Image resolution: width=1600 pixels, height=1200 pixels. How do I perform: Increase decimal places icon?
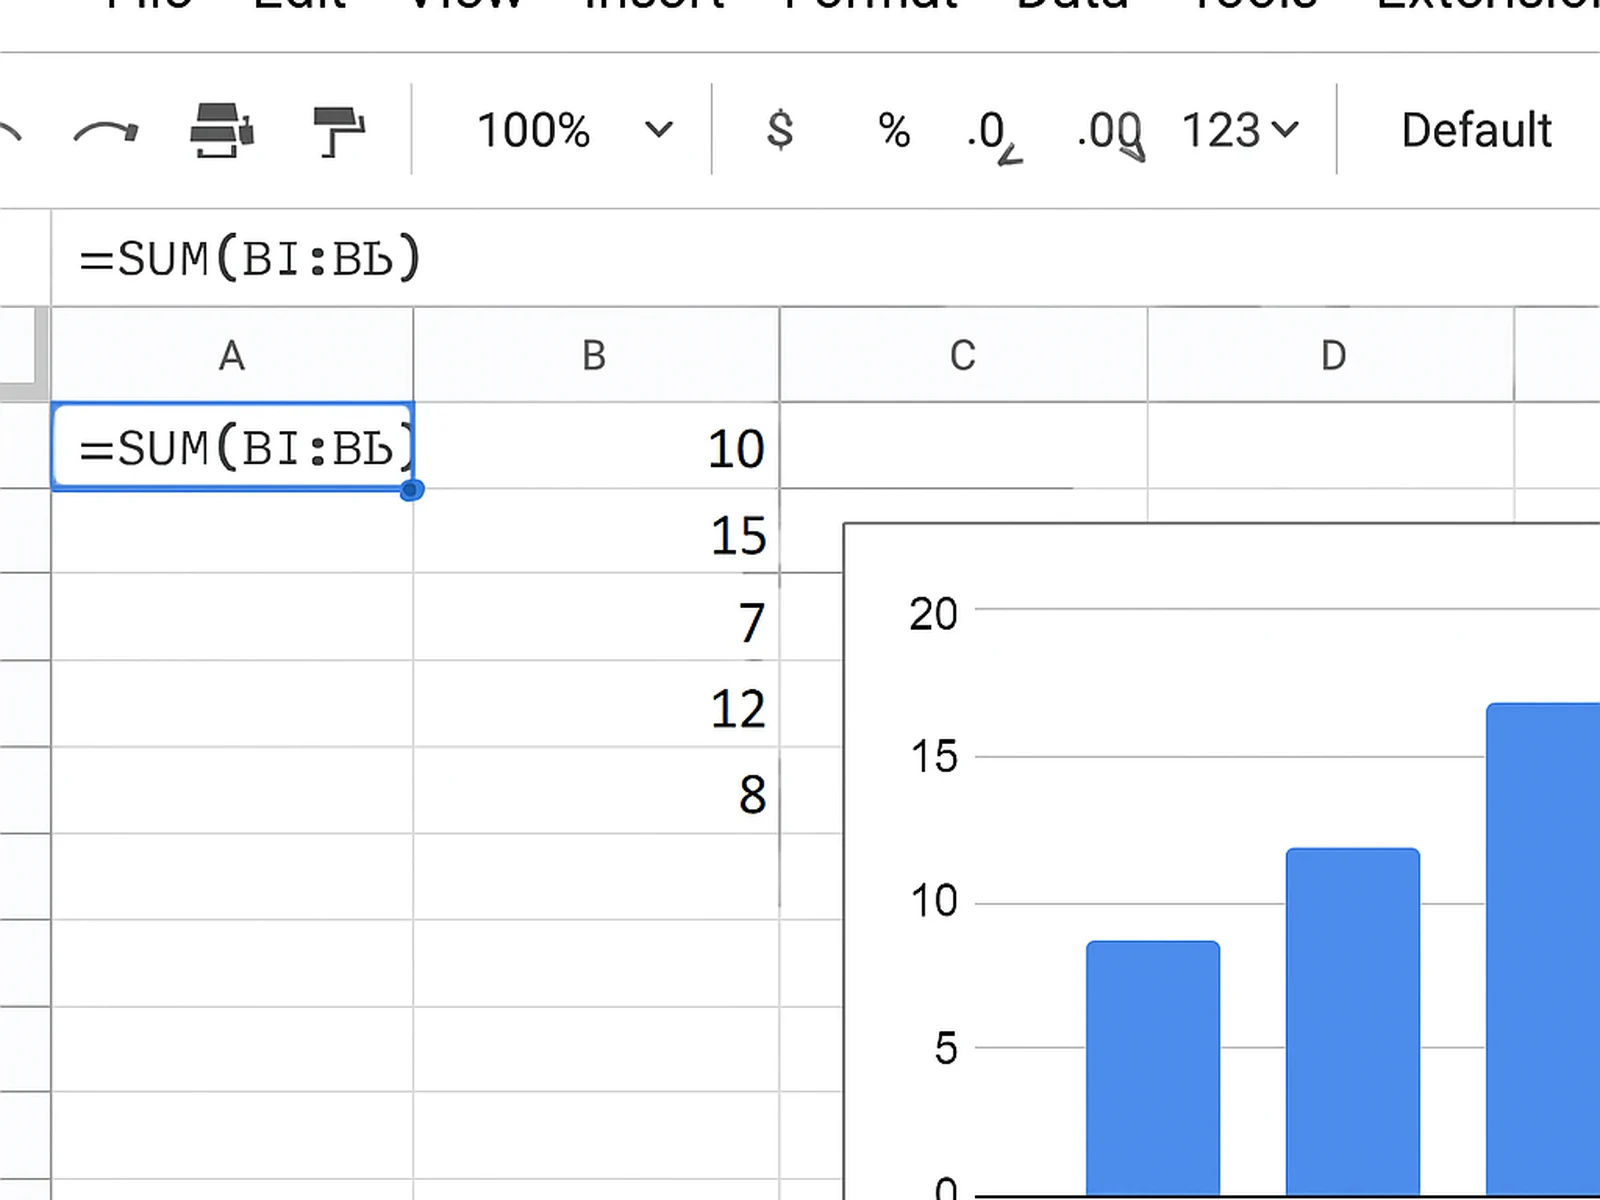coord(1110,133)
